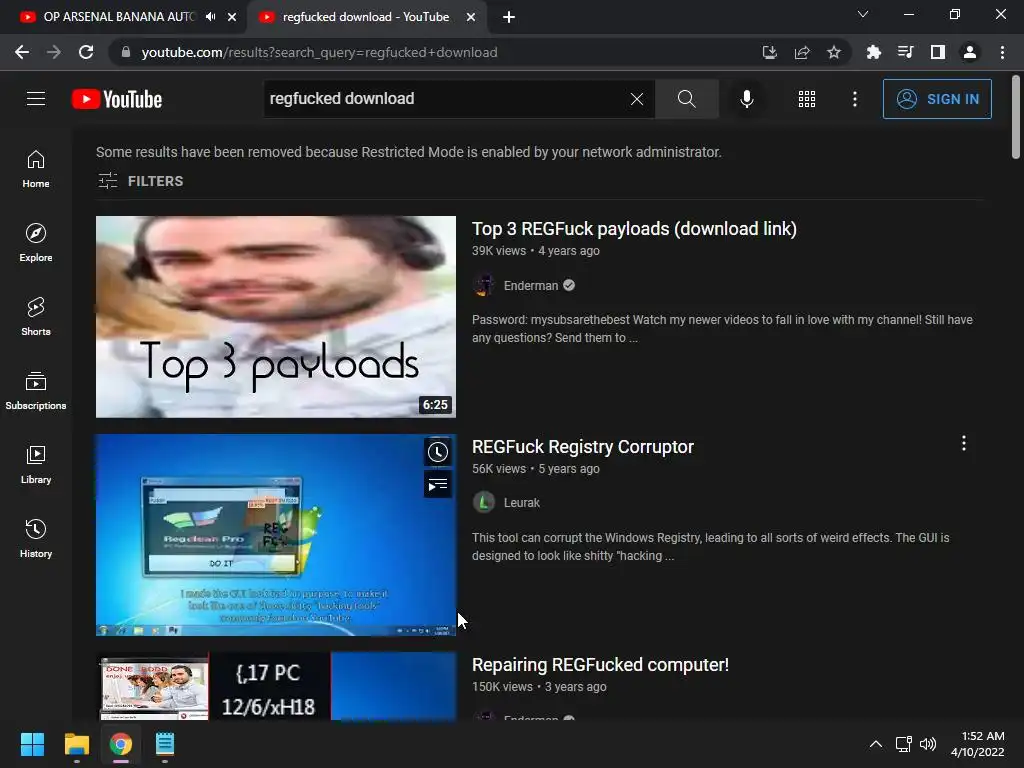
Task: Open Repairing REGFucked computer thumbnail
Action: [276, 686]
